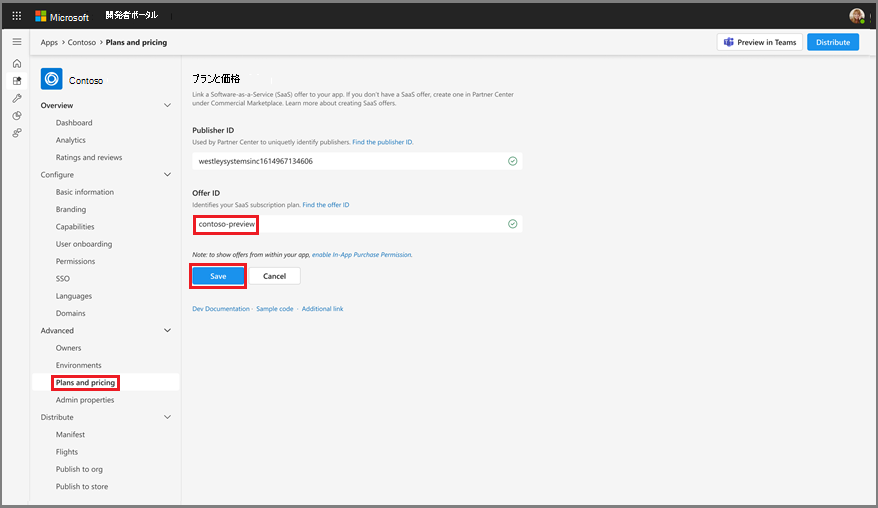The height and width of the screenshot is (508, 878).
Task: Open Basic information page
Action: (85, 192)
